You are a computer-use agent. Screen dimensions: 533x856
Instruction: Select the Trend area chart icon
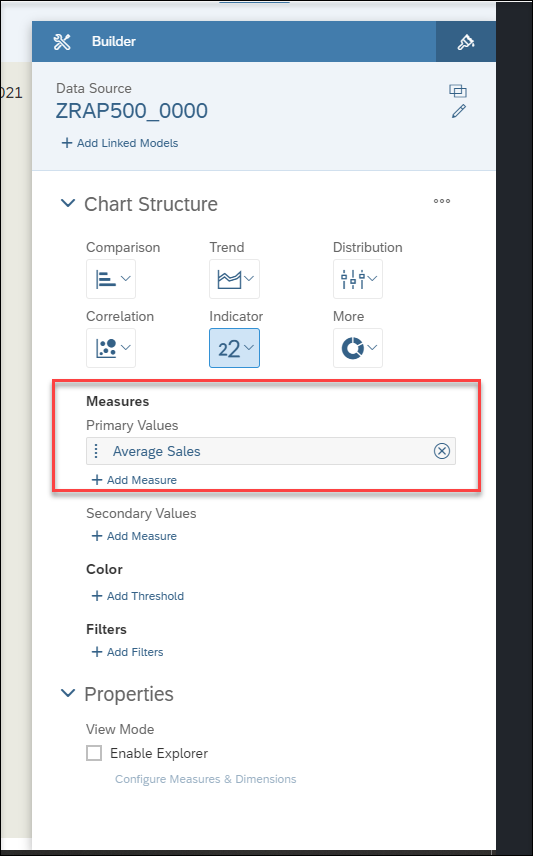click(234, 279)
